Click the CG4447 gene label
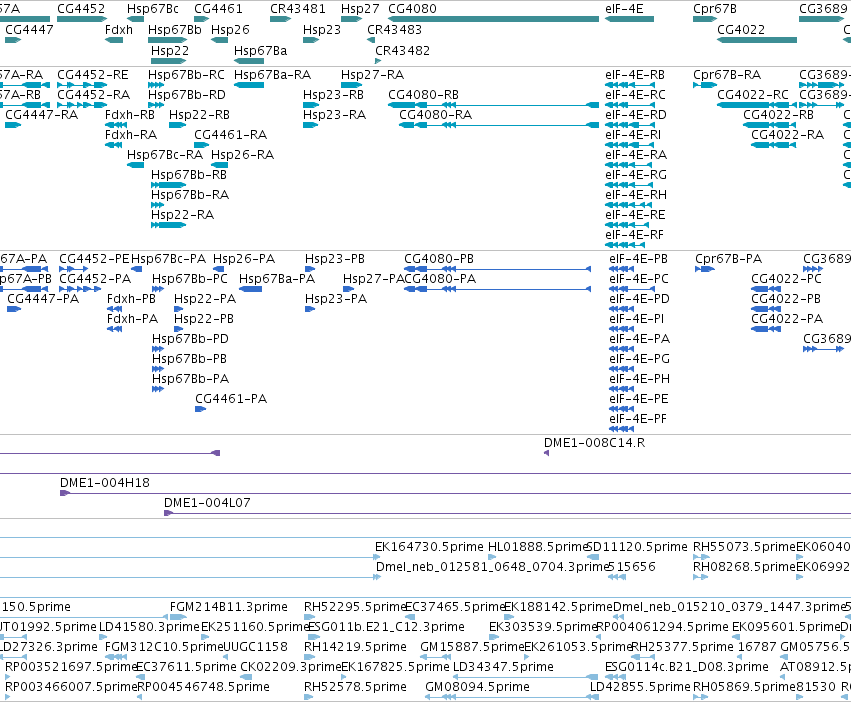 (x=29, y=29)
